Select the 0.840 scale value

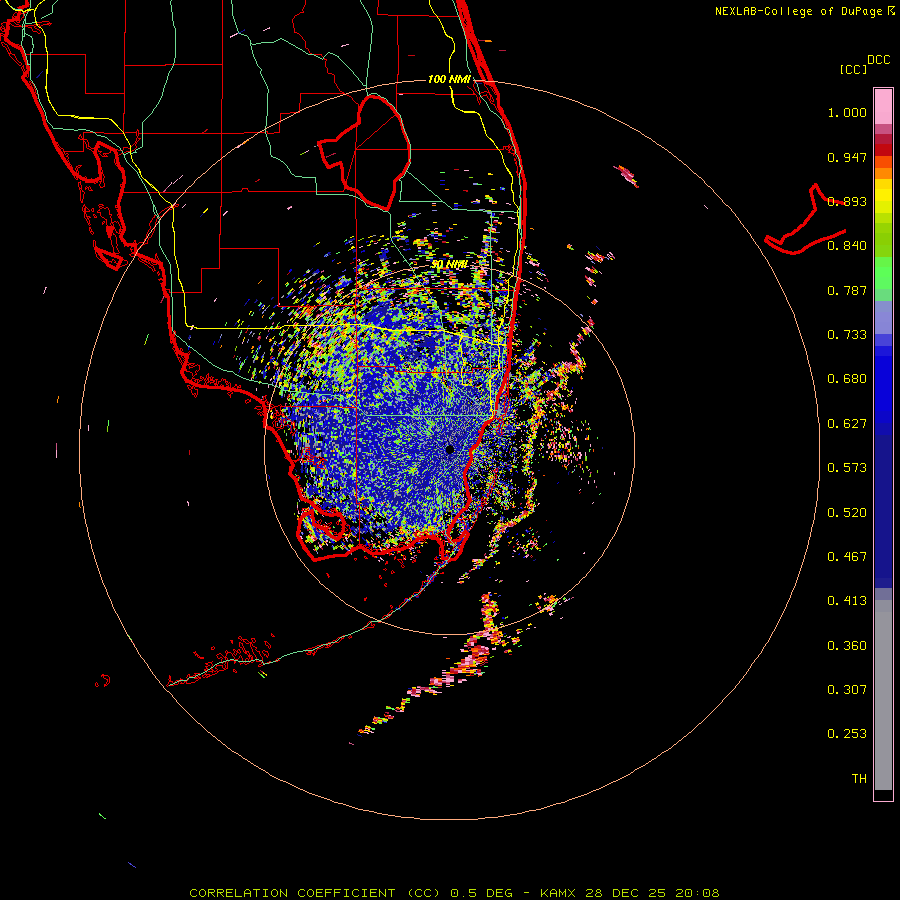[847, 246]
